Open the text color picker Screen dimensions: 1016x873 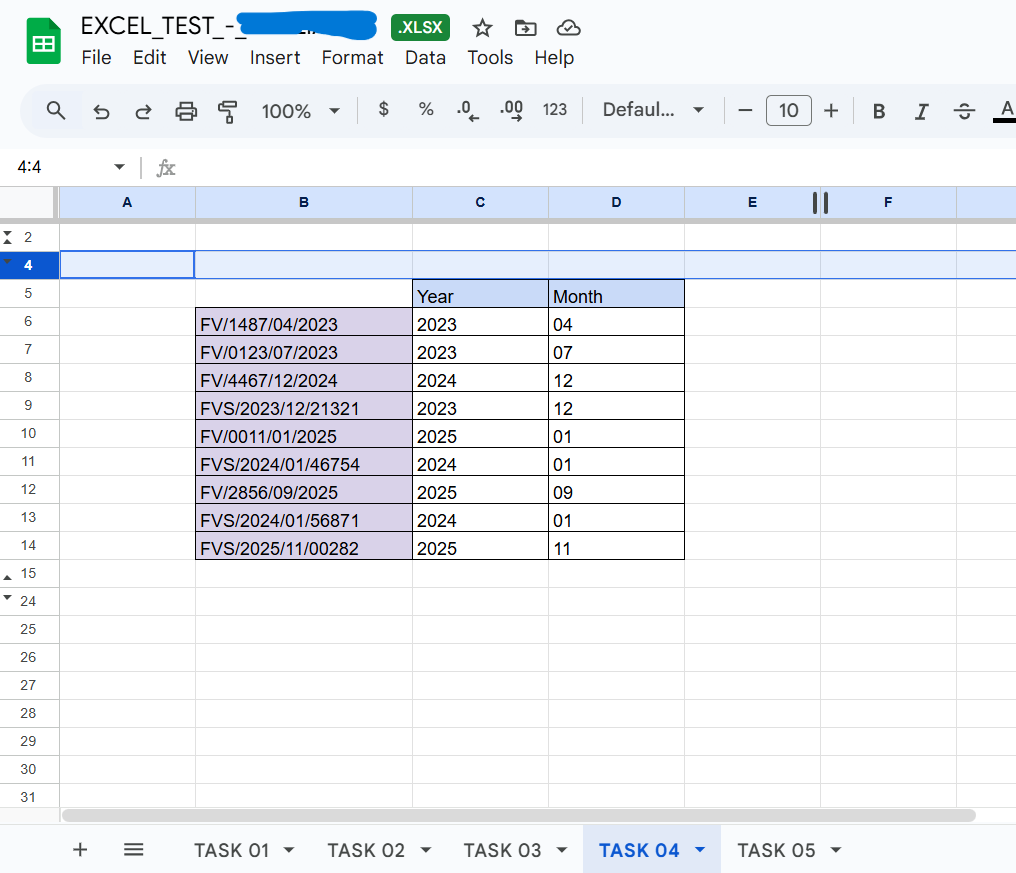(1005, 111)
